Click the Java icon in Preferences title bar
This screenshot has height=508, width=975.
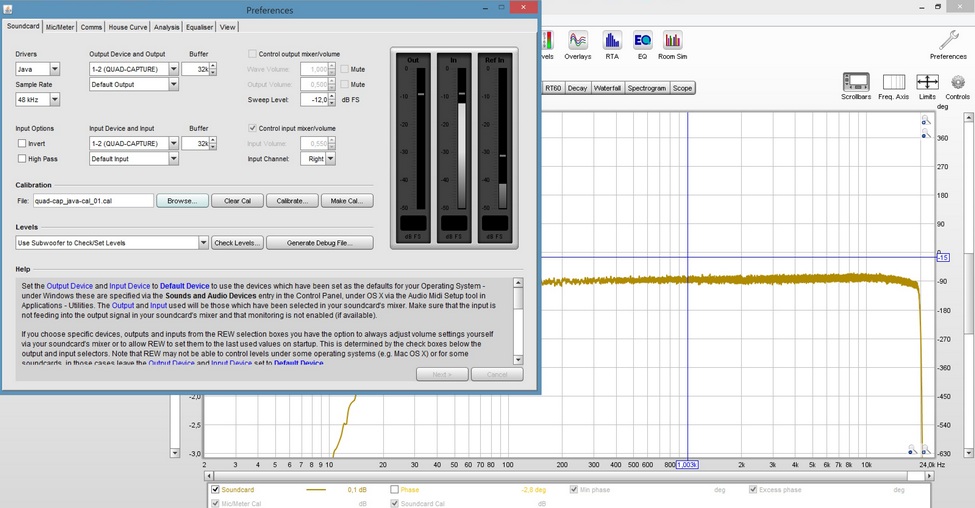coord(8,9)
